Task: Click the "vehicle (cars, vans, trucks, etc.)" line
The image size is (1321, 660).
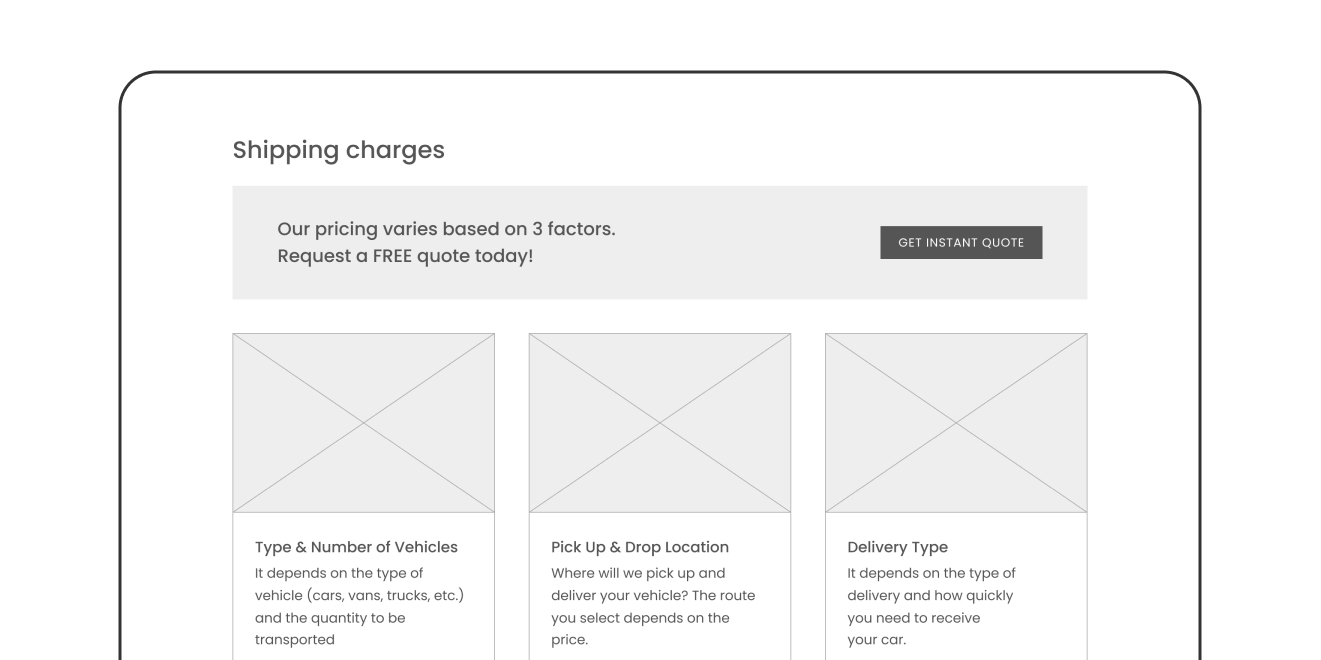Action: click(359, 596)
